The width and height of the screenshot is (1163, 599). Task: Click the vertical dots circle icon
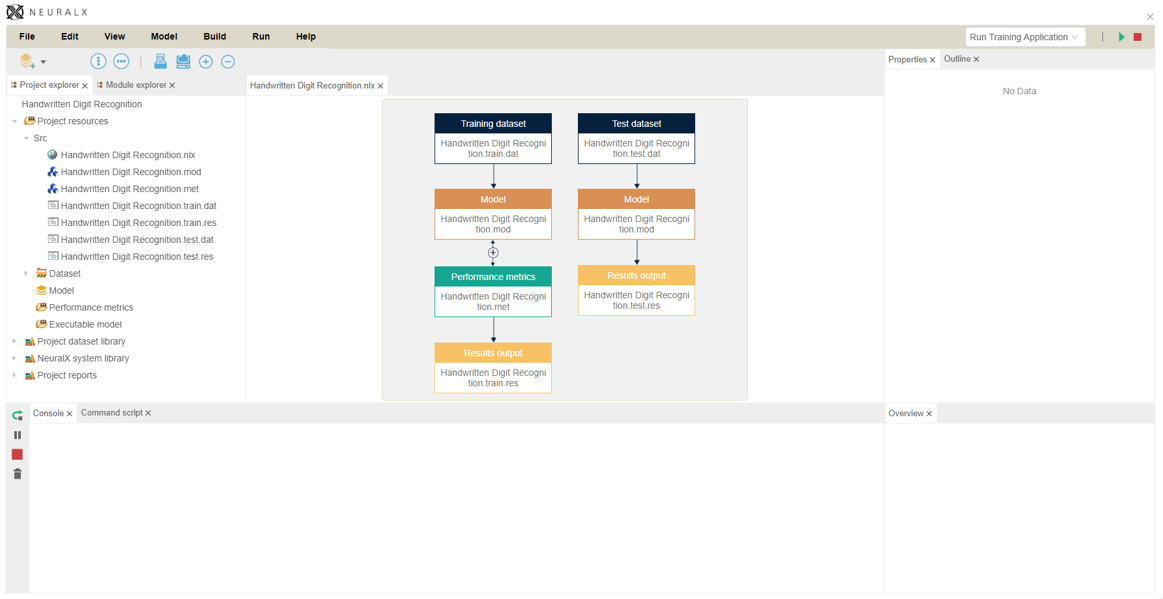[98, 62]
